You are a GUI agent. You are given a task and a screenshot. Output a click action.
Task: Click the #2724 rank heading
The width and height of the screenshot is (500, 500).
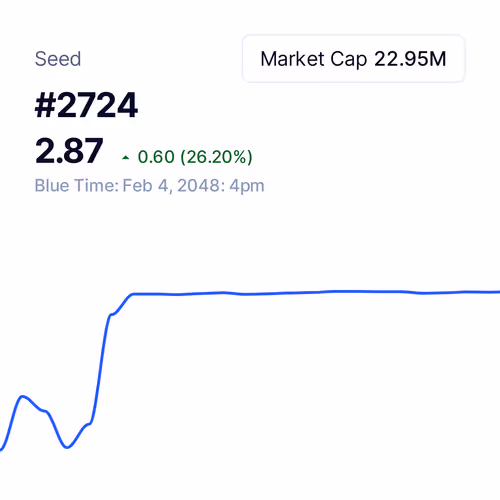coord(86,105)
